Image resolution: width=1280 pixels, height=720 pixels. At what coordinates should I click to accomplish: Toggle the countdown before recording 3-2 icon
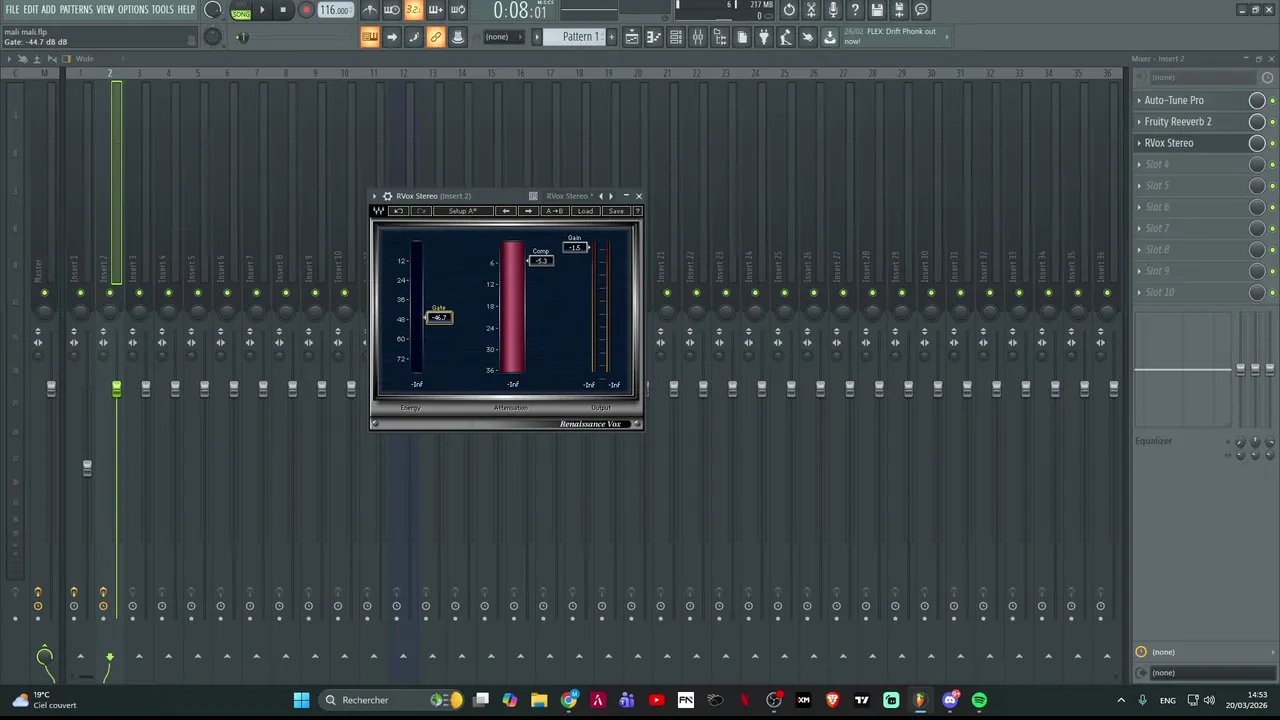[414, 10]
